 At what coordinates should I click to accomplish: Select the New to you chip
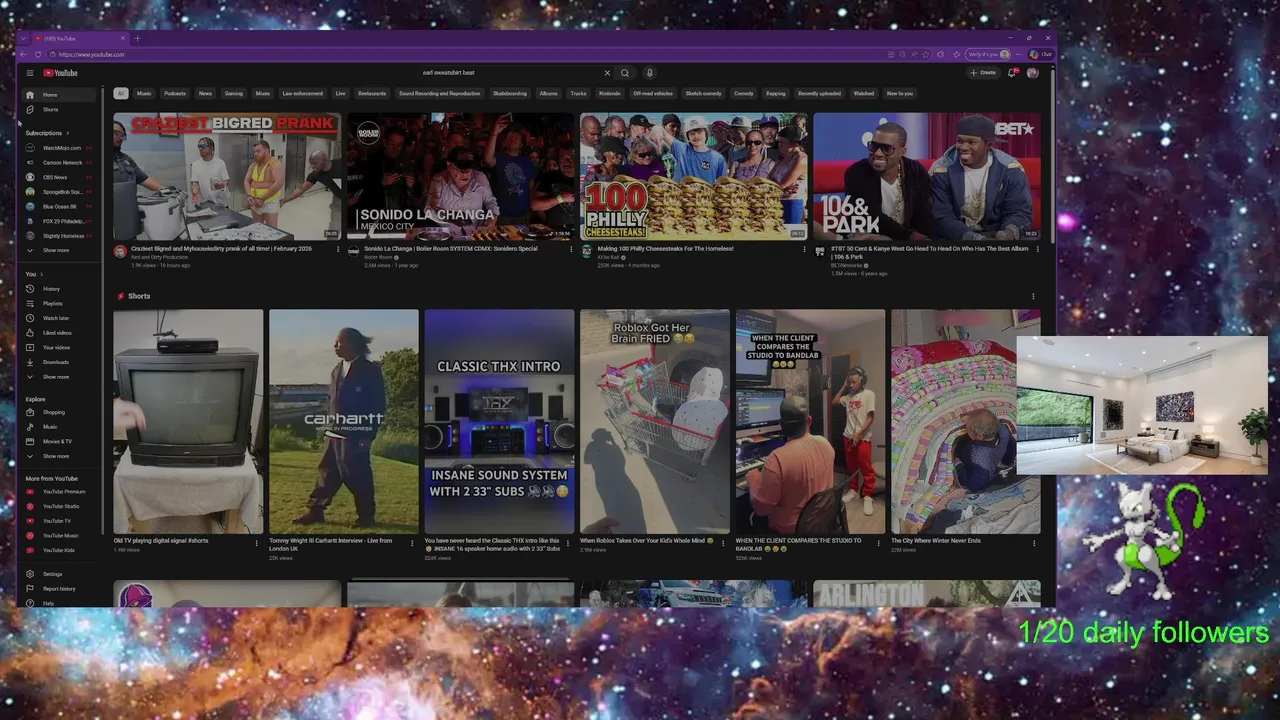pos(899,94)
